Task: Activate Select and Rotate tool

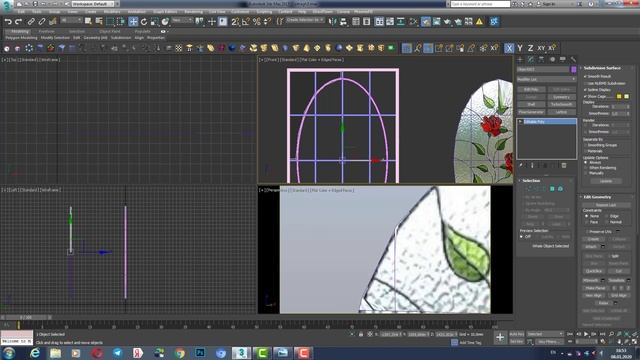Action: click(144, 22)
